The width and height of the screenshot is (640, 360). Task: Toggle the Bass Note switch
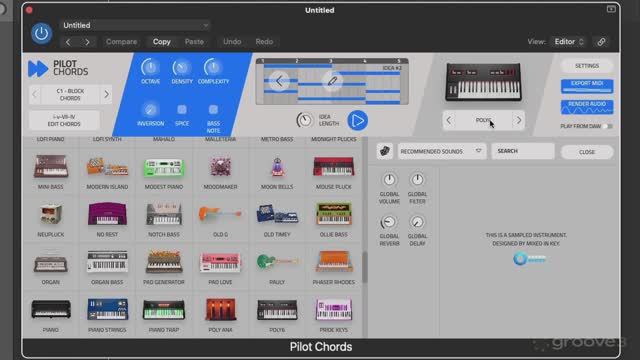point(213,109)
